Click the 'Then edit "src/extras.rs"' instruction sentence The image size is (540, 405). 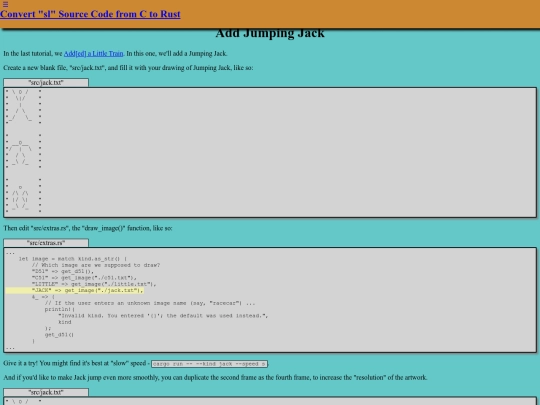(x=88, y=228)
